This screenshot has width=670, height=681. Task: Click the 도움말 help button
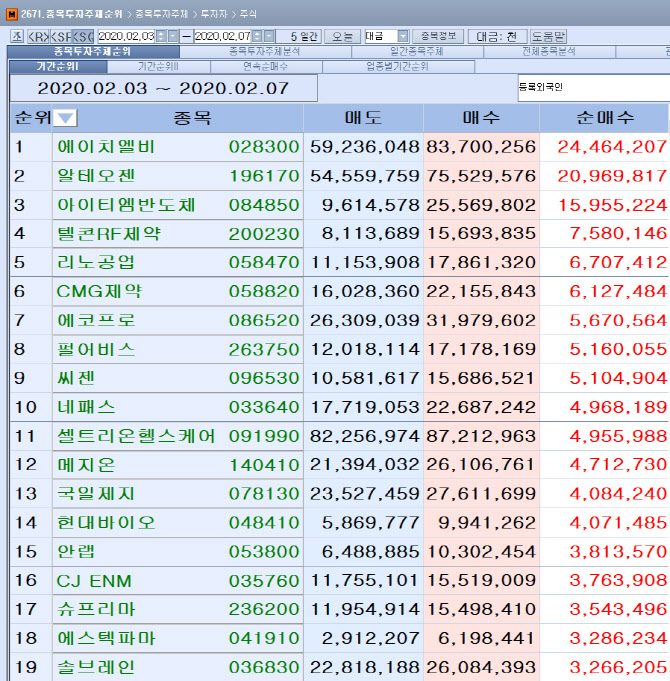pyautogui.click(x=548, y=36)
